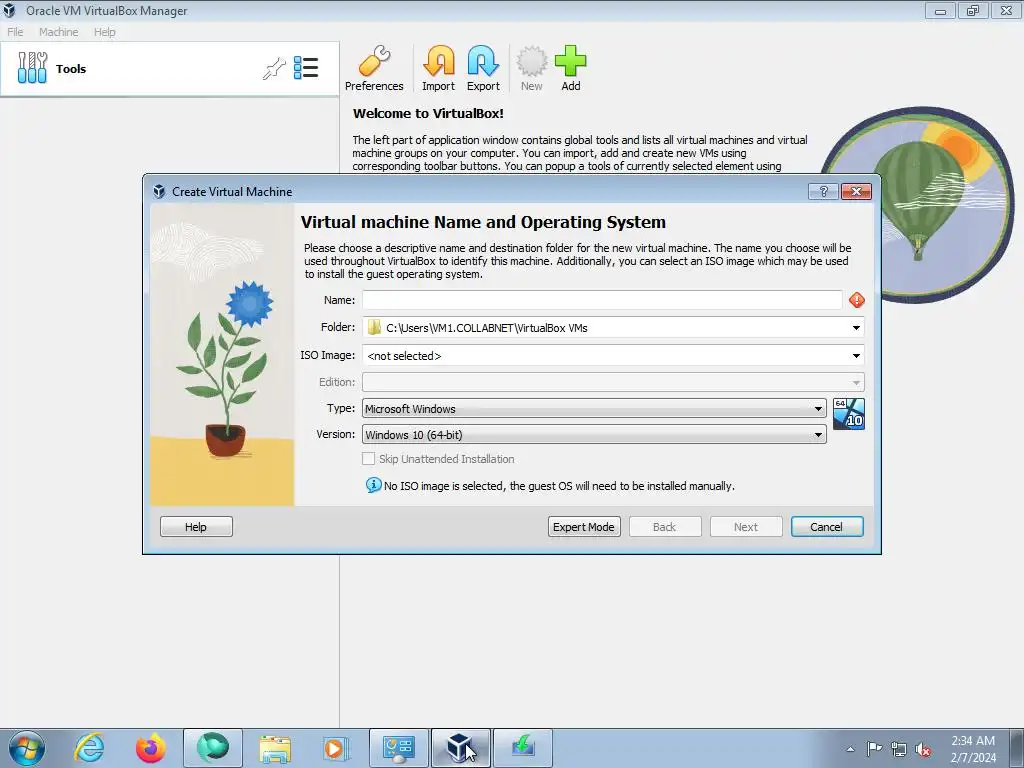Show hidden tray icons arrow
The height and width of the screenshot is (768, 1024).
pyautogui.click(x=850, y=749)
